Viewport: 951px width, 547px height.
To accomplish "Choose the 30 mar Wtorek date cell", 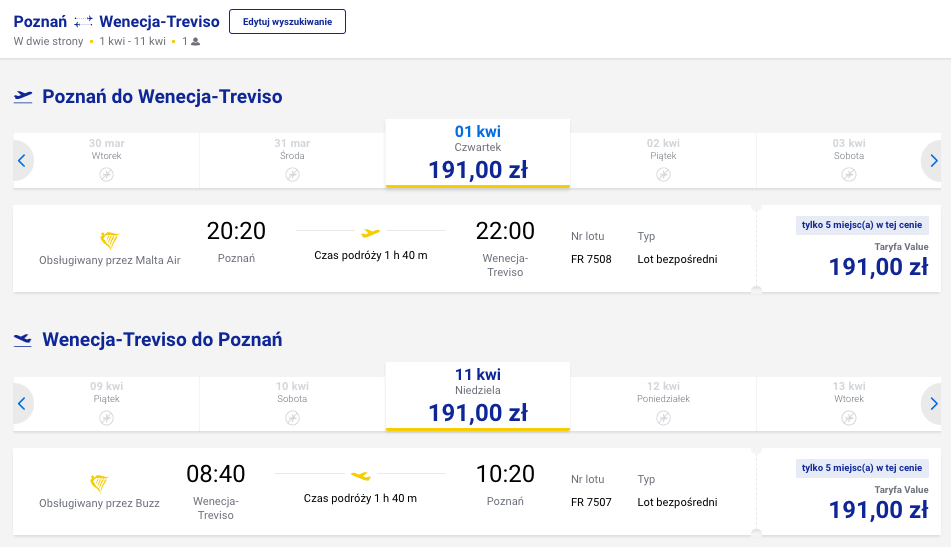I will 107,160.
